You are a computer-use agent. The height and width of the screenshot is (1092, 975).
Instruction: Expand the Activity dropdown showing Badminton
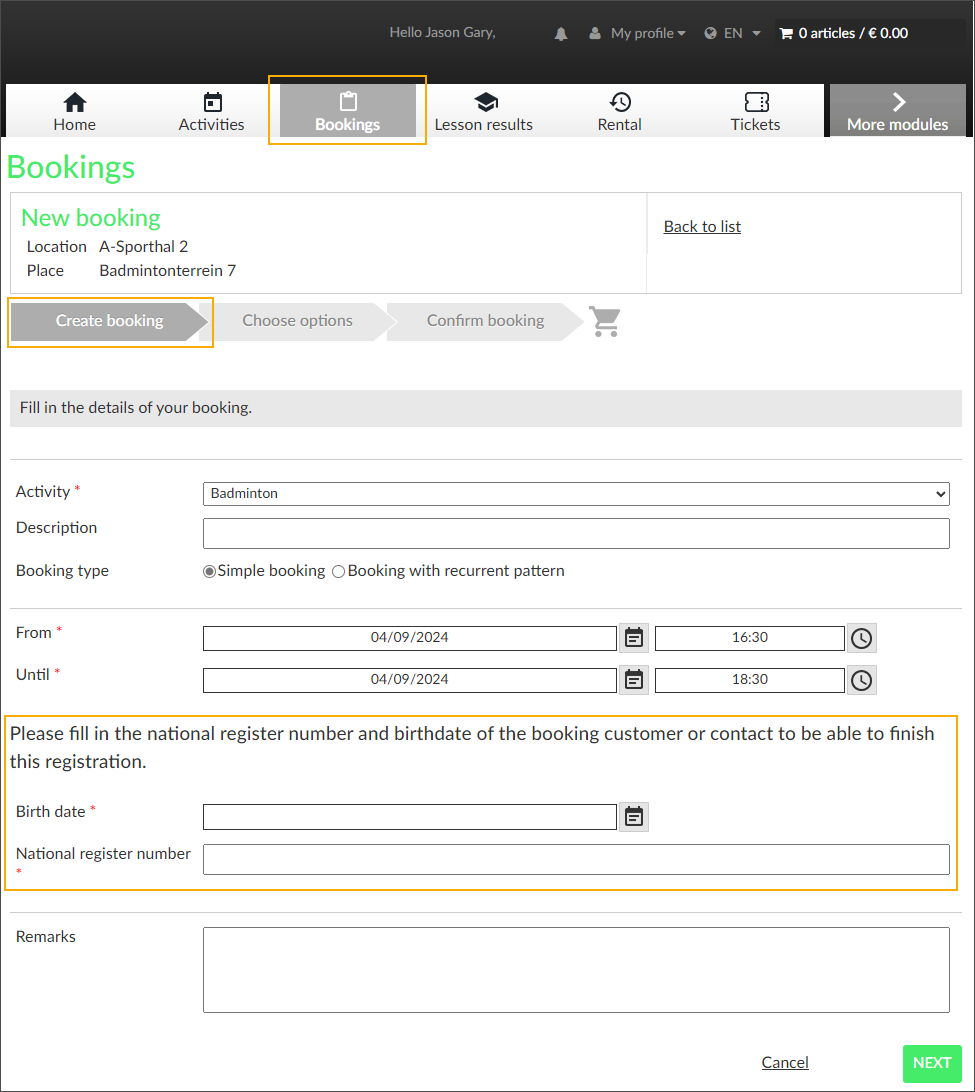(575, 494)
